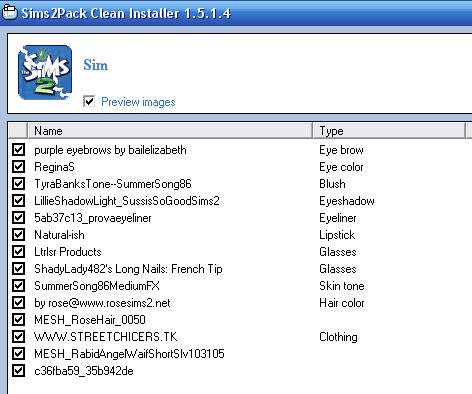Select the 5ab37c13_provaeyeliner entry
The width and height of the screenshot is (472, 394).
click(93, 218)
